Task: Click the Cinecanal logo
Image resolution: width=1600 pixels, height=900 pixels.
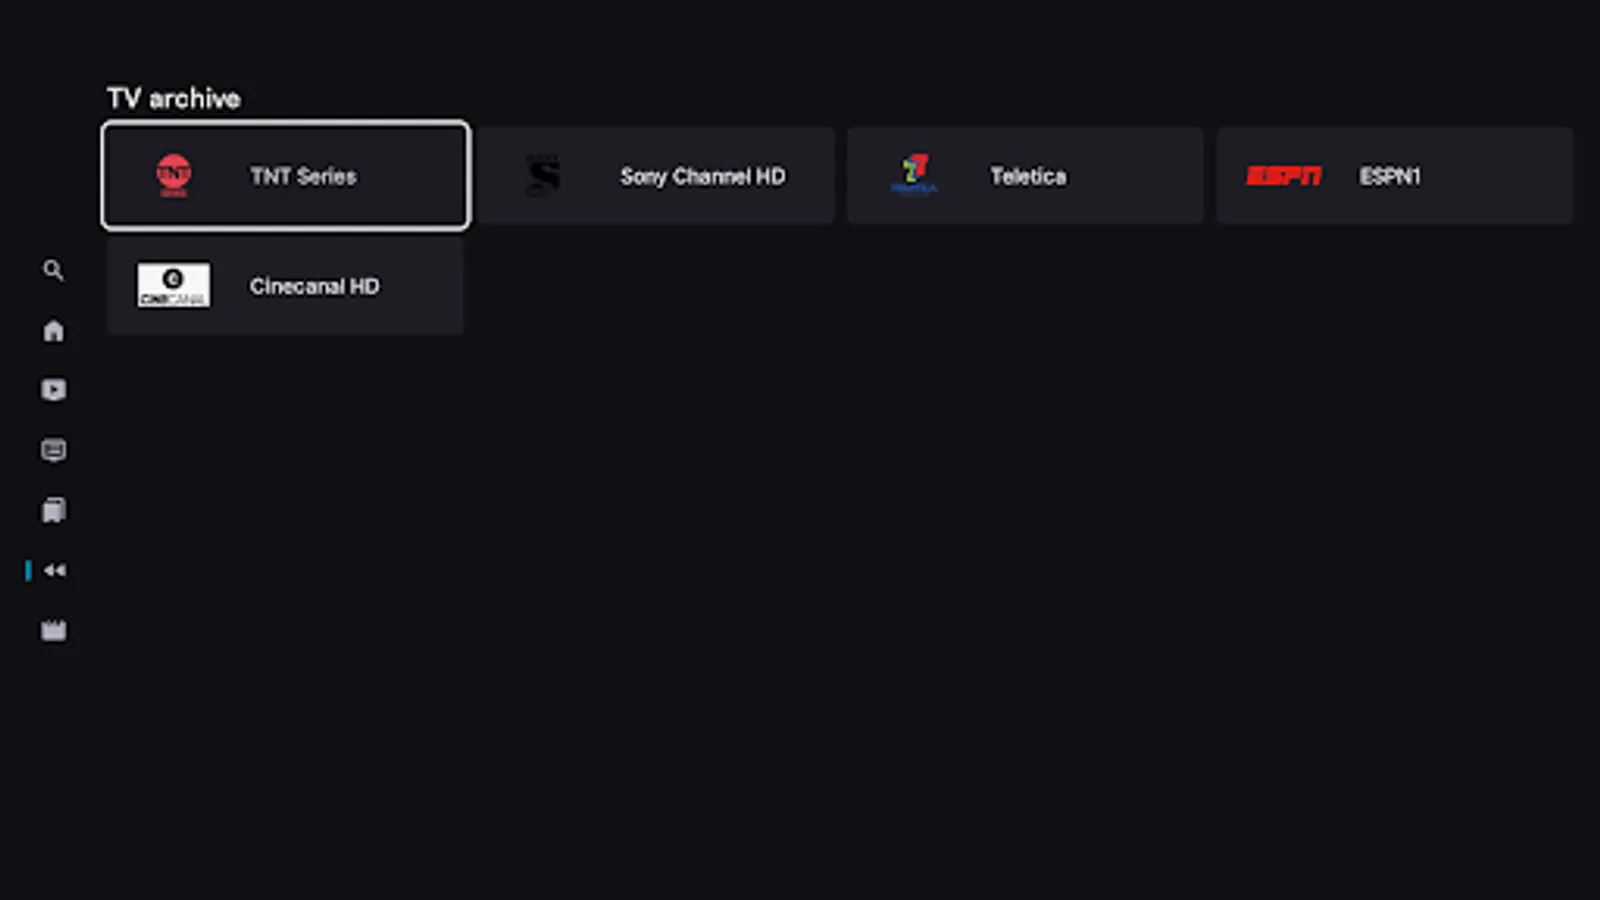Action: 173,285
